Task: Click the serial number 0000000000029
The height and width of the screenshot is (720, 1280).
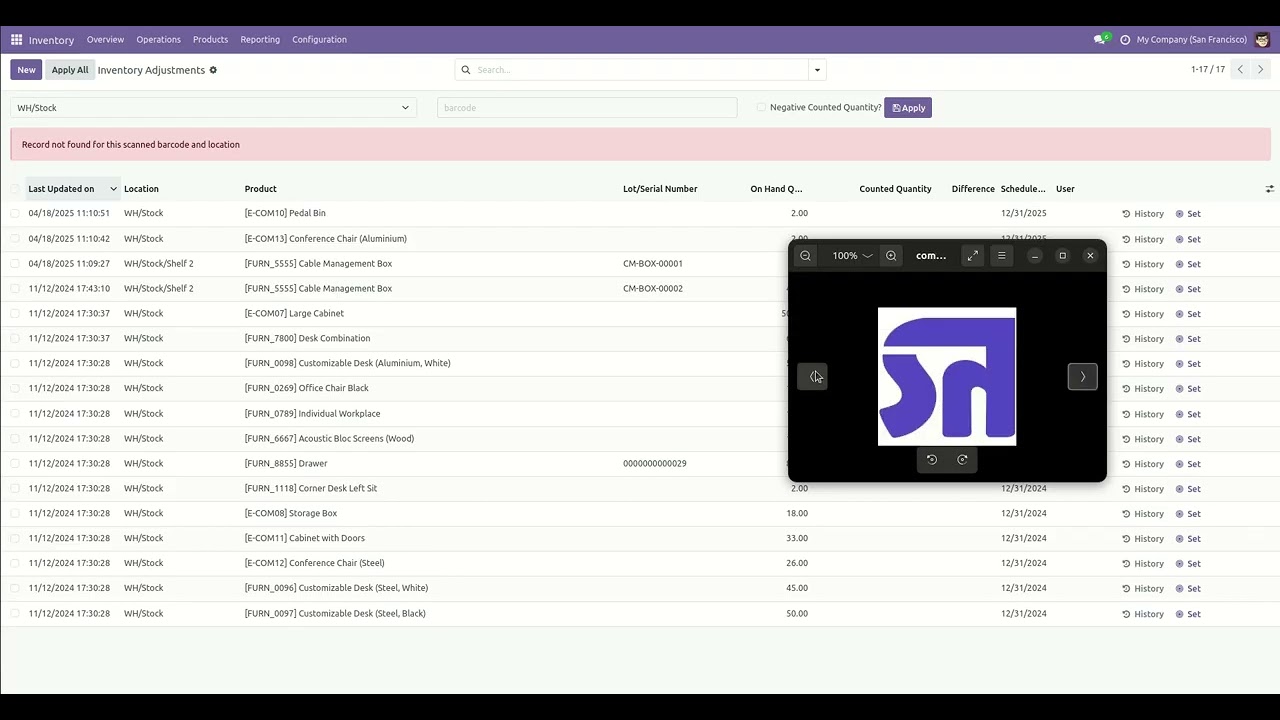Action: tap(655, 464)
